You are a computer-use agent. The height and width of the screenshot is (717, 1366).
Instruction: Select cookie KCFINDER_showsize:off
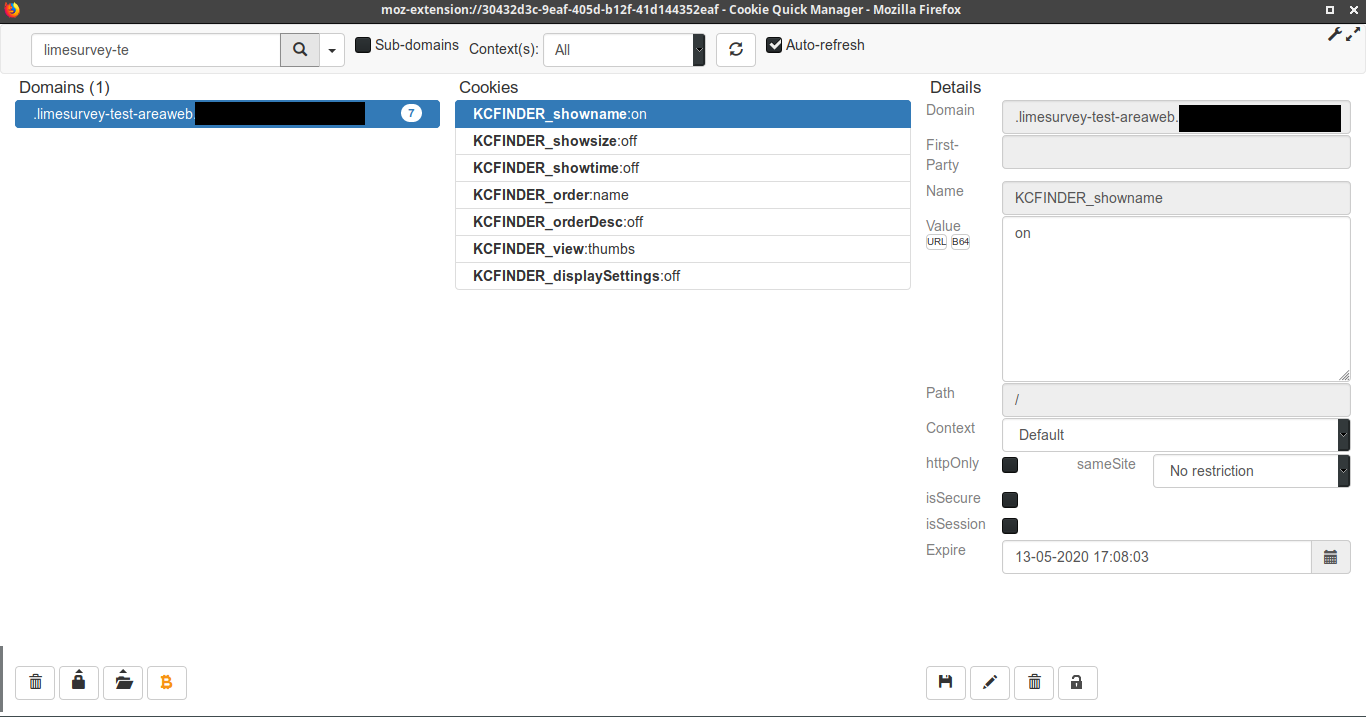683,141
